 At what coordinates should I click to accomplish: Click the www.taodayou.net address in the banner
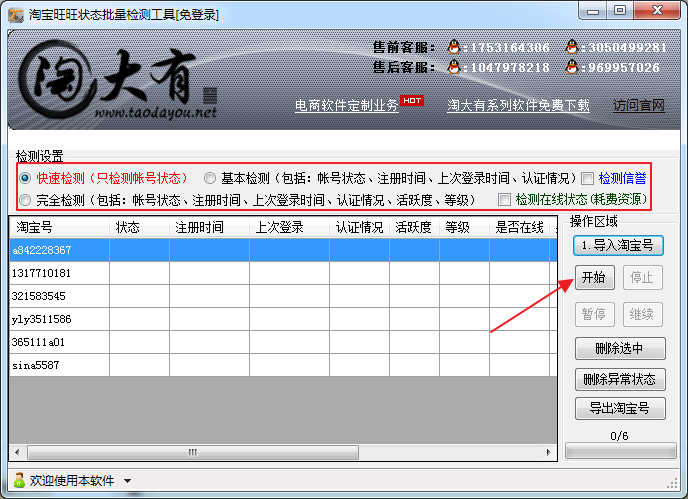point(156,113)
